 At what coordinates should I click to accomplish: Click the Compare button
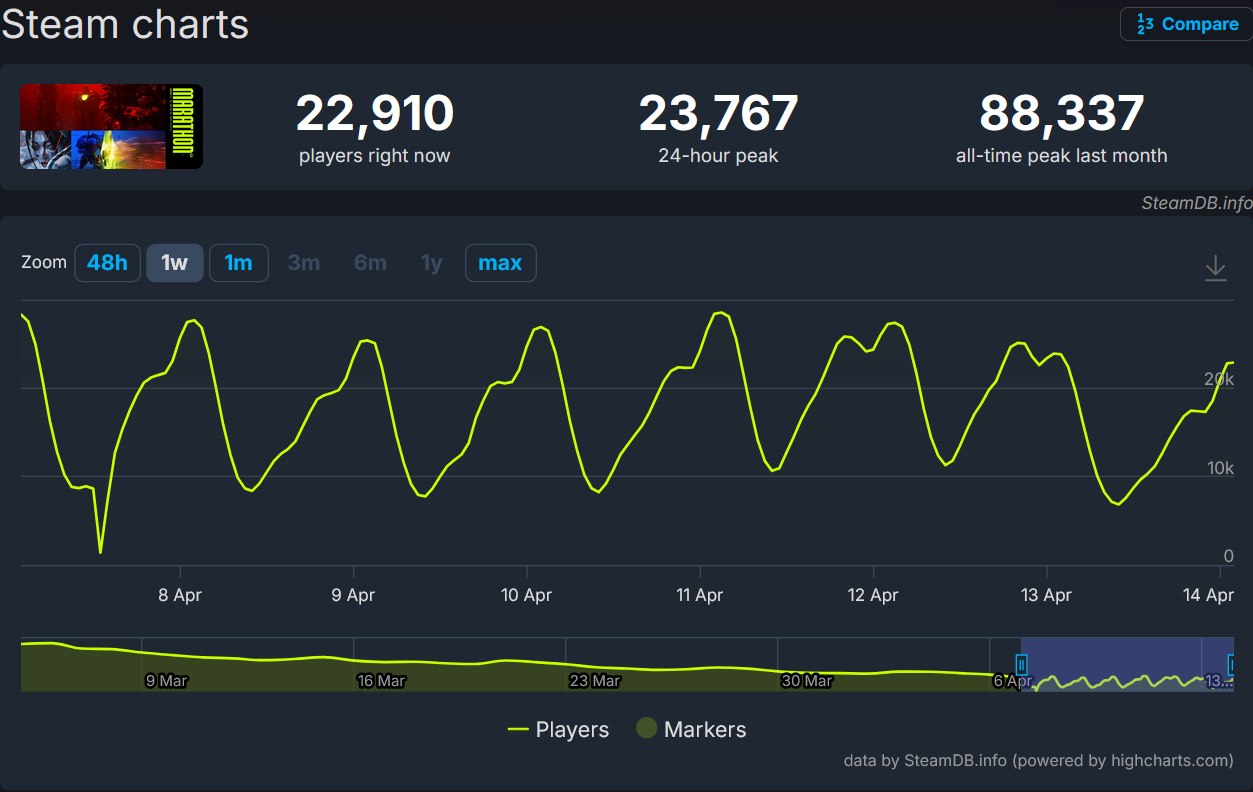pyautogui.click(x=1186, y=24)
